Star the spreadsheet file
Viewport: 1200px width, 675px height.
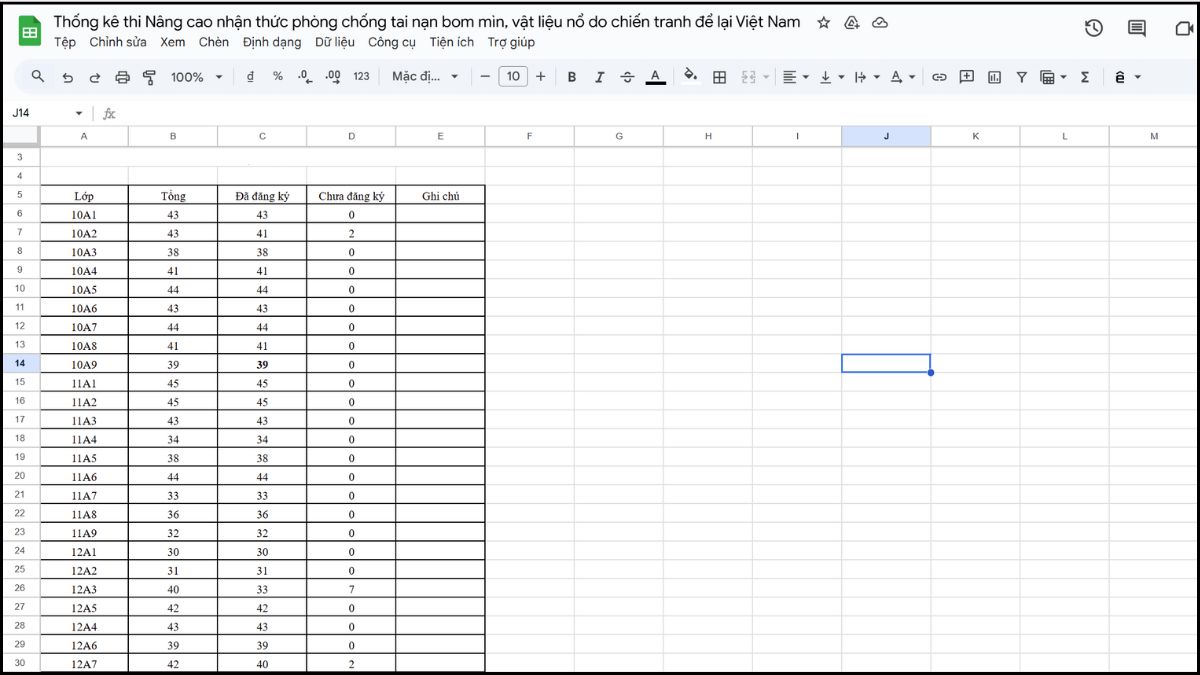tap(823, 21)
